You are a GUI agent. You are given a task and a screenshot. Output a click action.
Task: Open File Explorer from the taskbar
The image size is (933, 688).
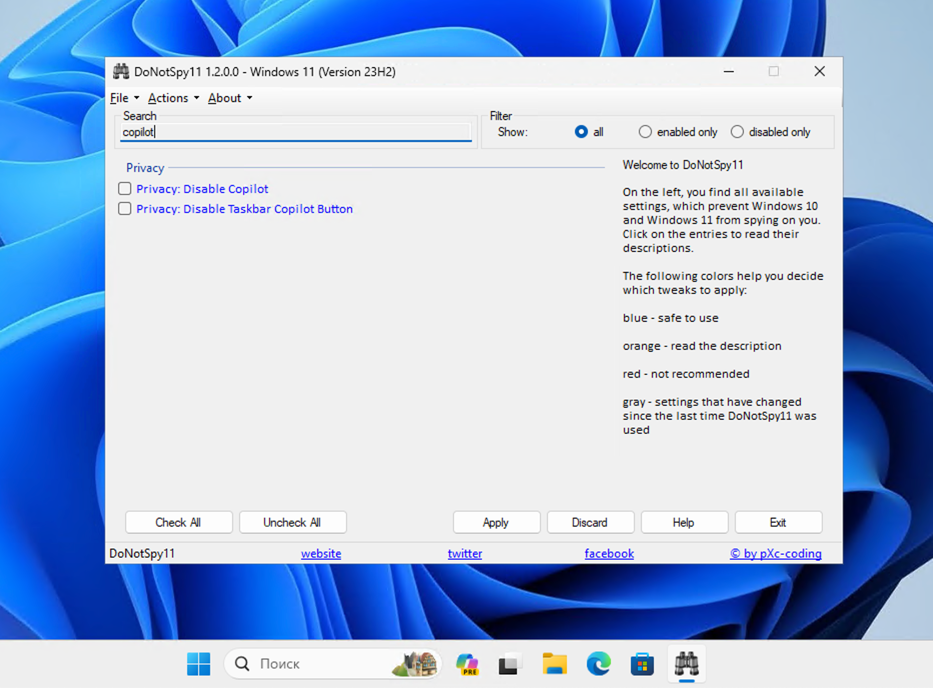(x=555, y=664)
